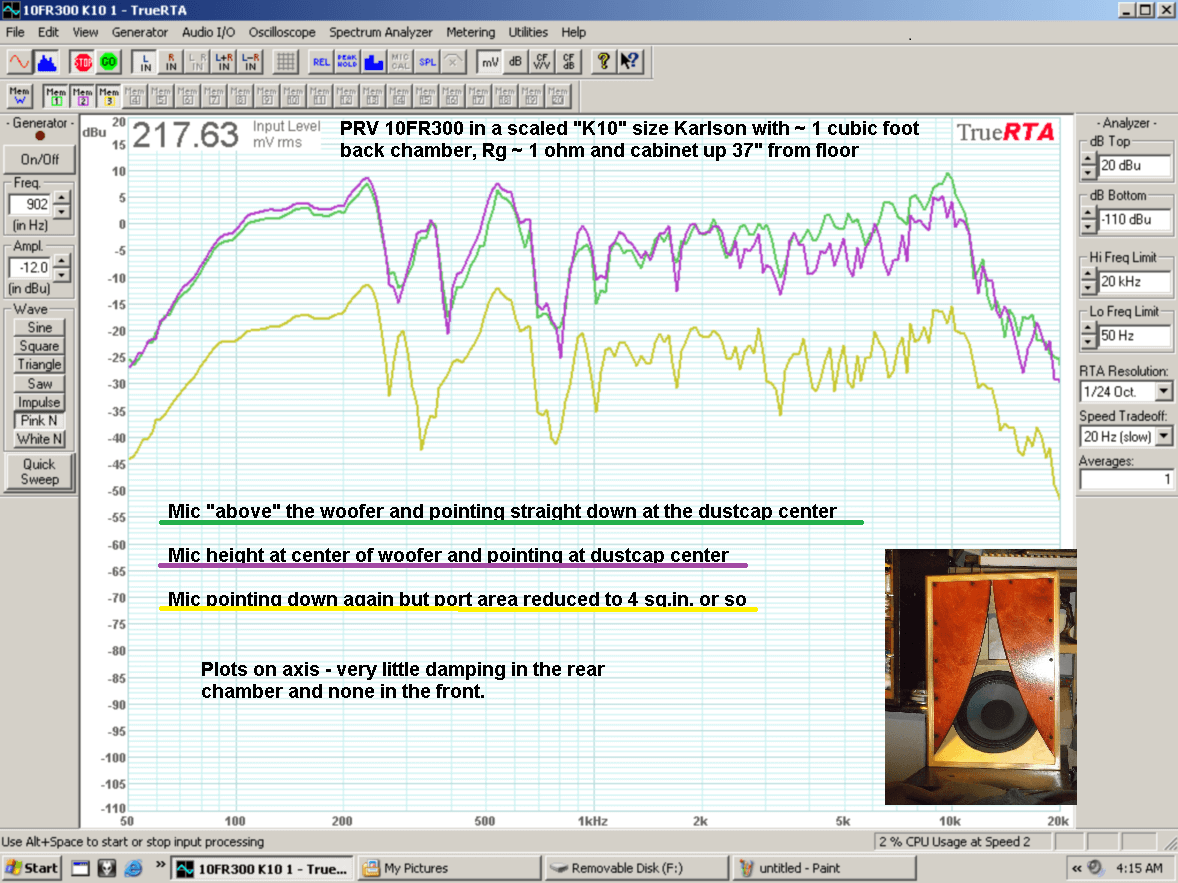Toggle memory Mem 3 yellow trace
This screenshot has height=883, width=1178.
point(109,96)
